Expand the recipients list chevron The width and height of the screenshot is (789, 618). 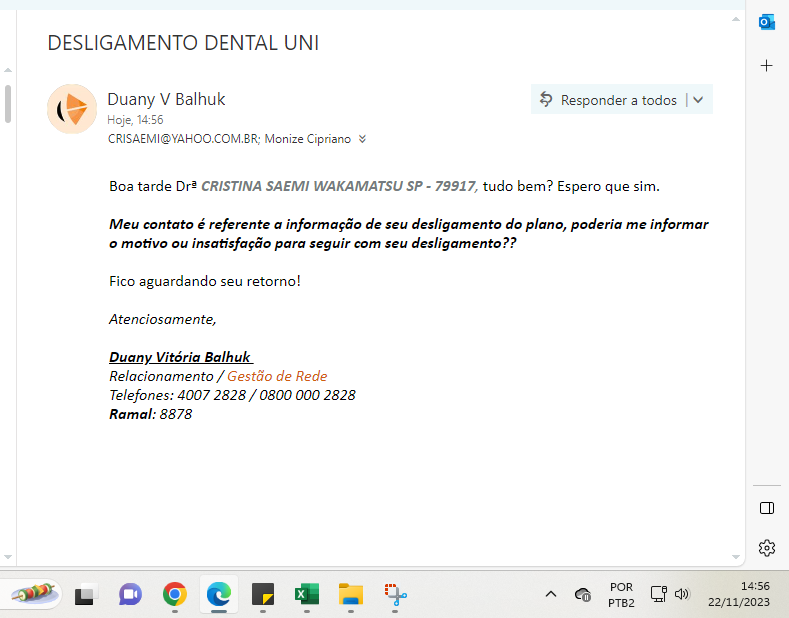click(x=362, y=139)
